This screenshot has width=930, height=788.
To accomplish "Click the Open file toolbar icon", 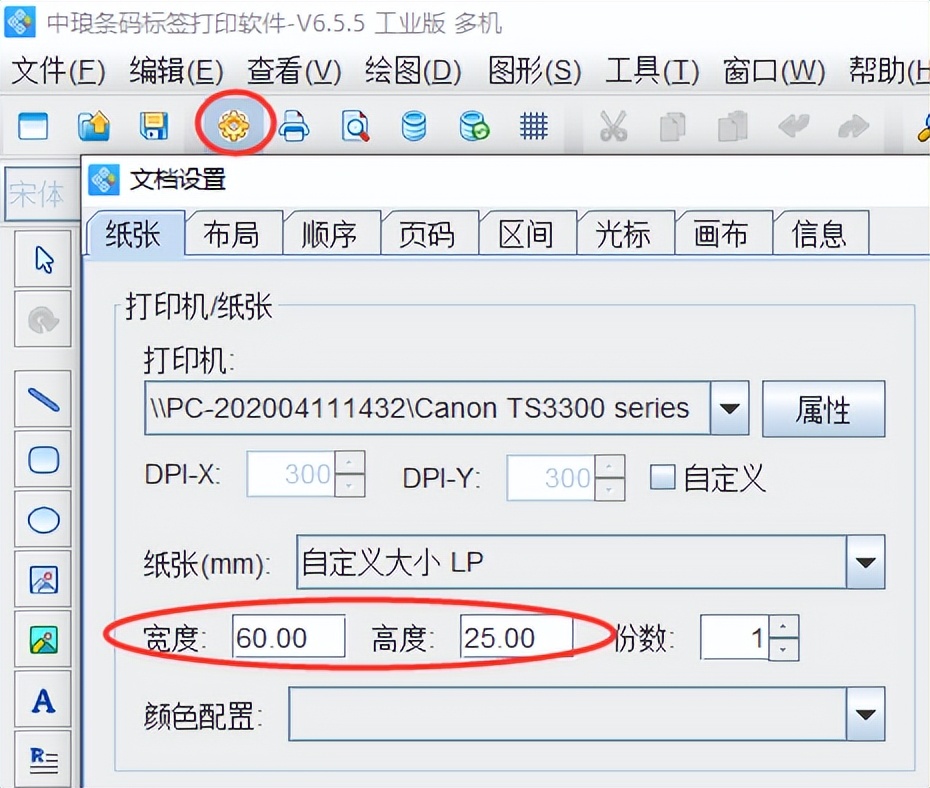I will point(93,126).
